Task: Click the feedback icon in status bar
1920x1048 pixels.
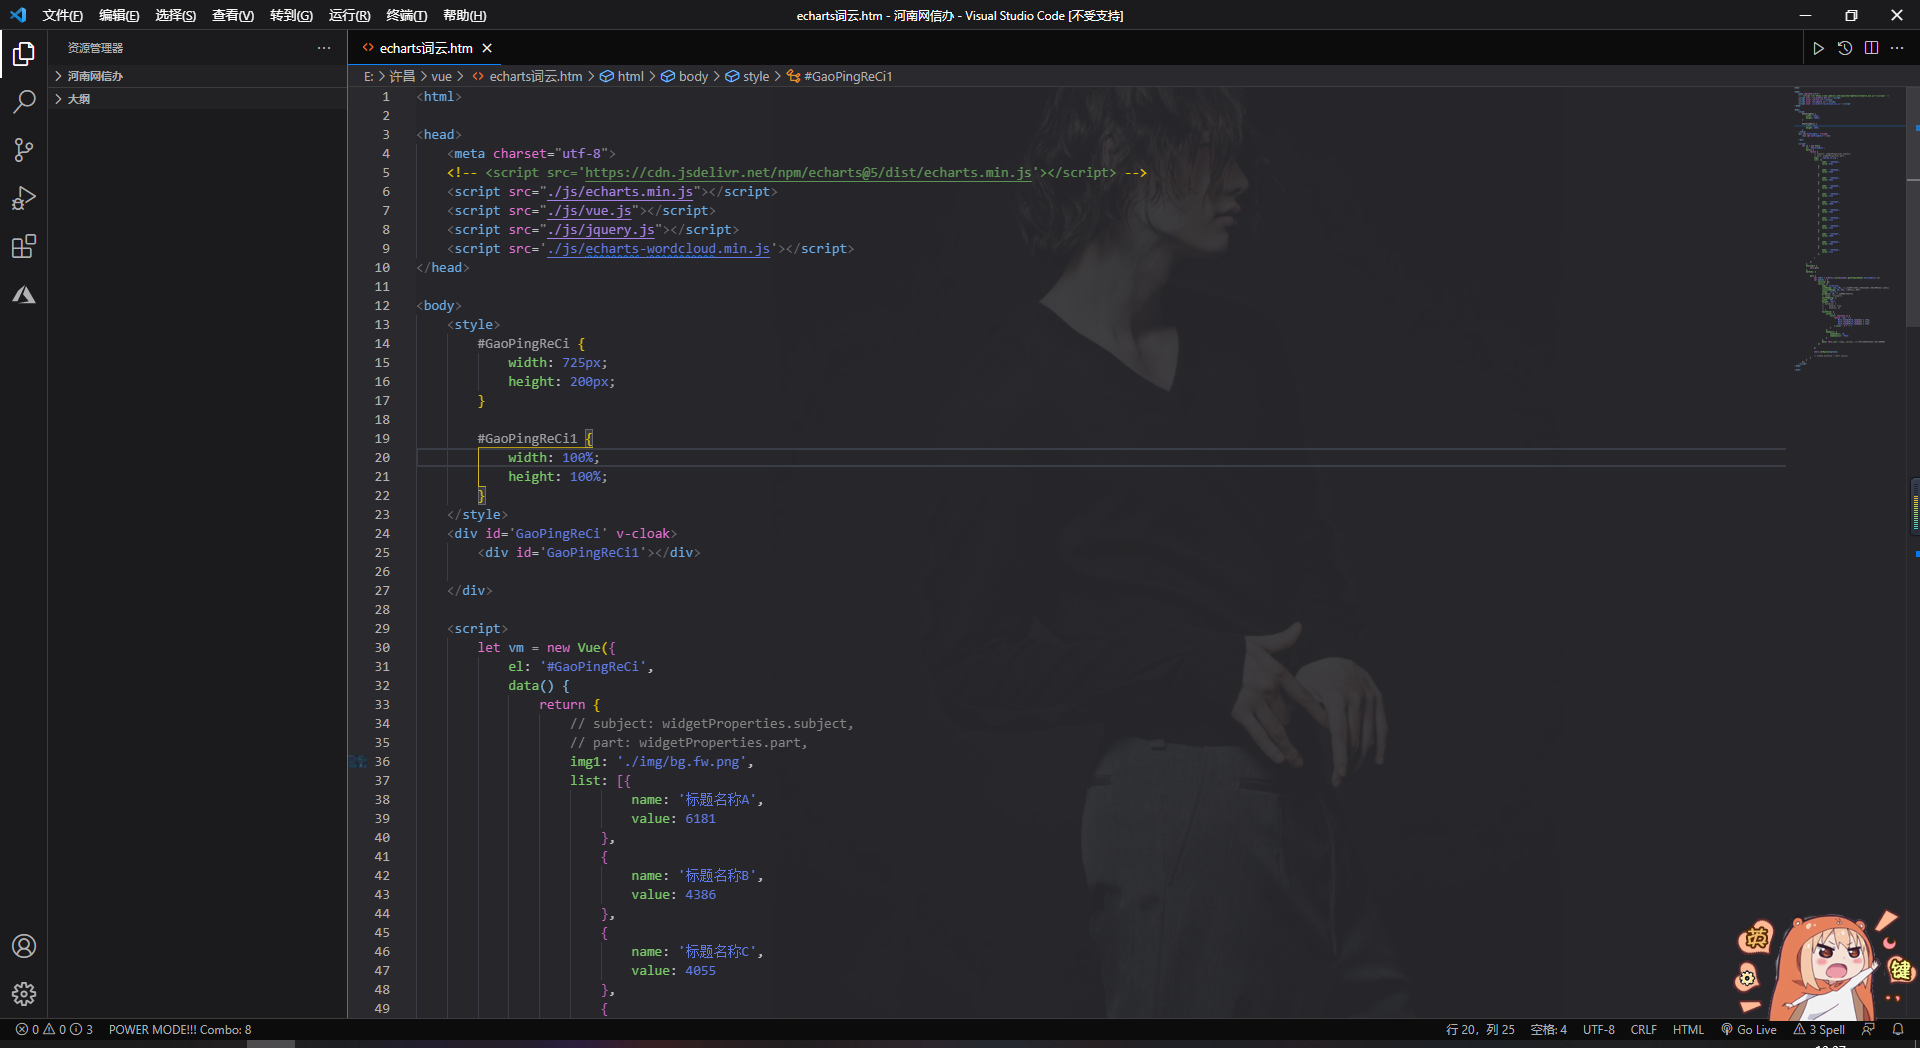Action: (x=1868, y=1030)
